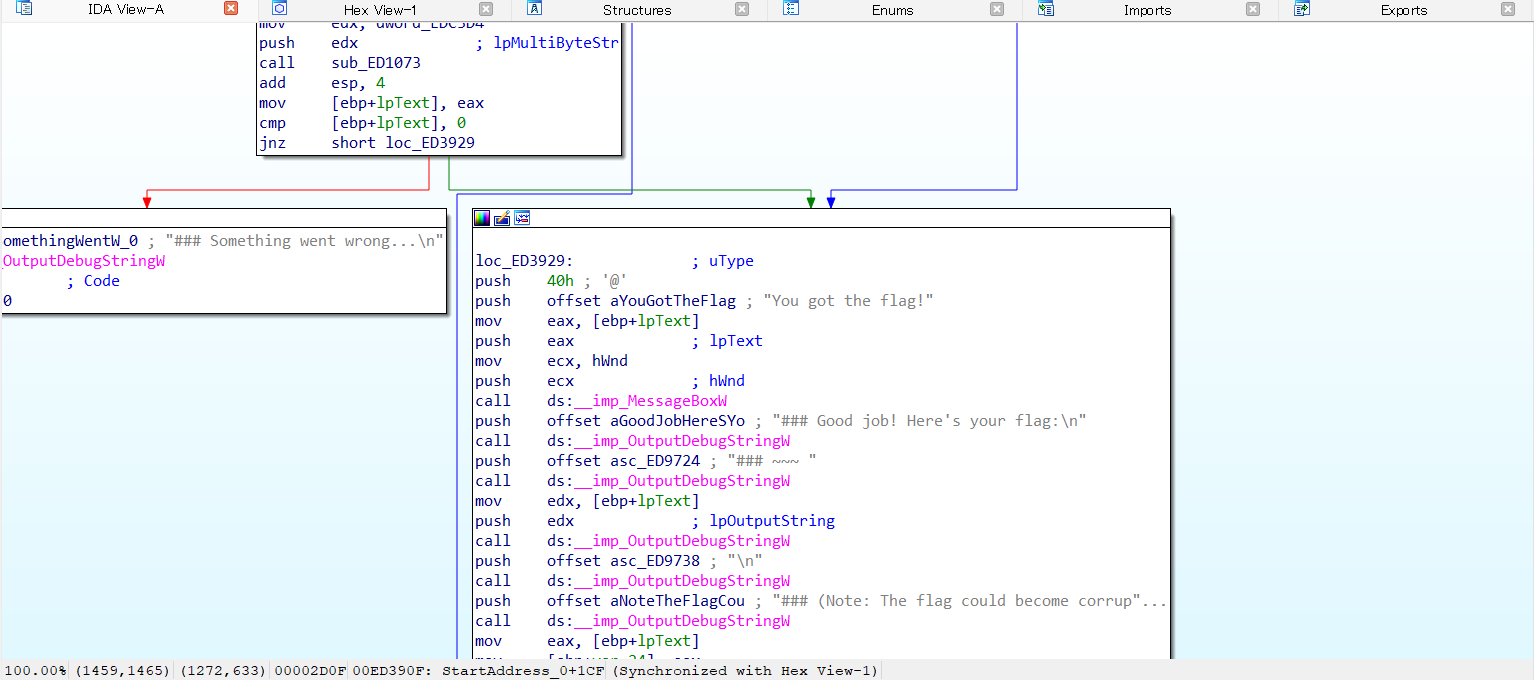Click the cmp [ebp+lpText], 0 instruction

click(362, 123)
